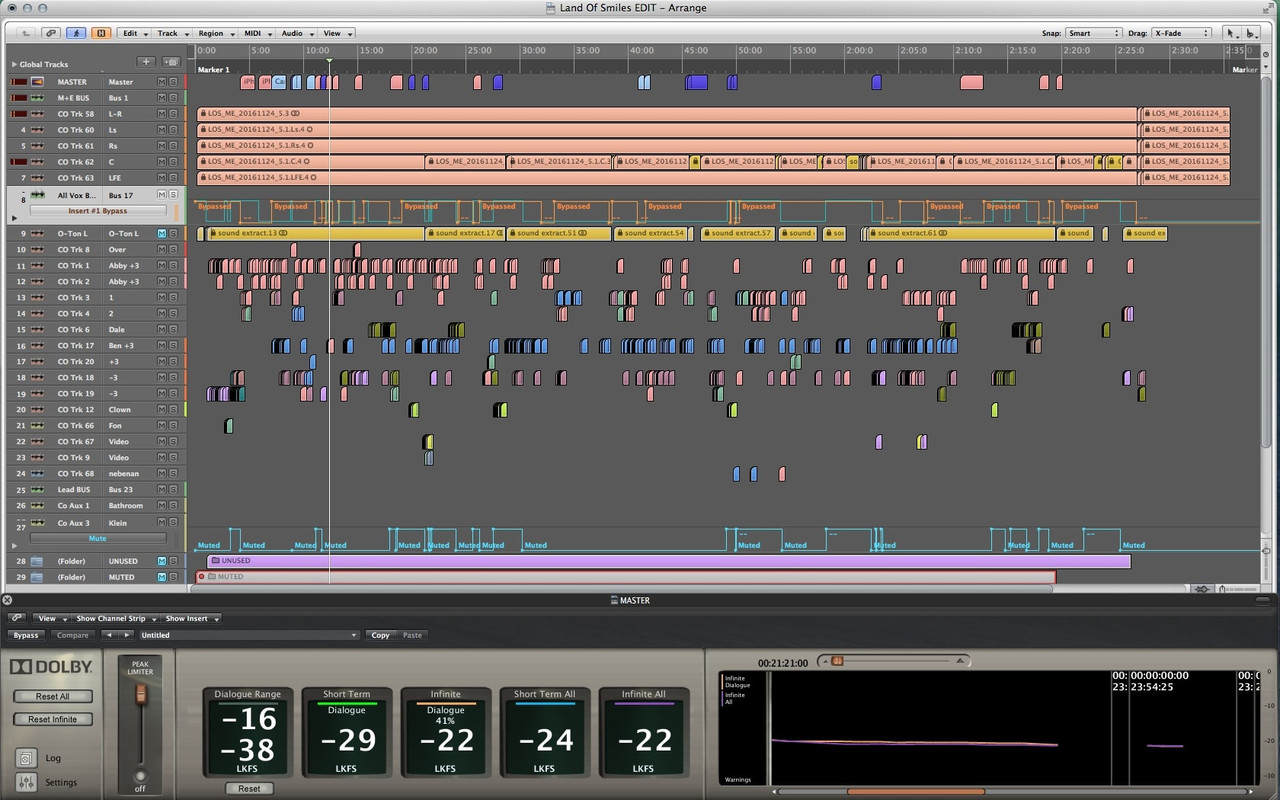Image resolution: width=1280 pixels, height=800 pixels.
Task: Click the CO Trk 12 Clown track icon
Action: pyautogui.click(x=38, y=410)
